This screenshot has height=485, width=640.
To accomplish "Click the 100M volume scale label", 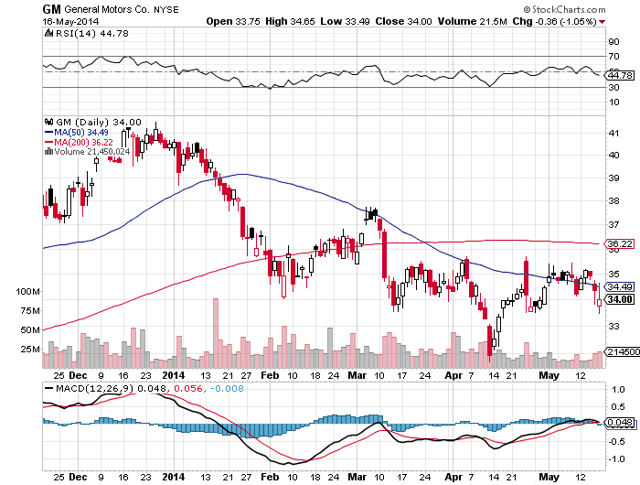I will [x=28, y=291].
